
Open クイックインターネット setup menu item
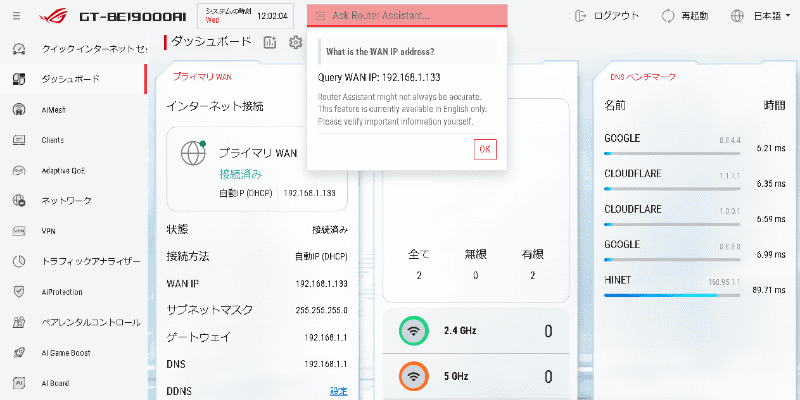click(x=94, y=49)
